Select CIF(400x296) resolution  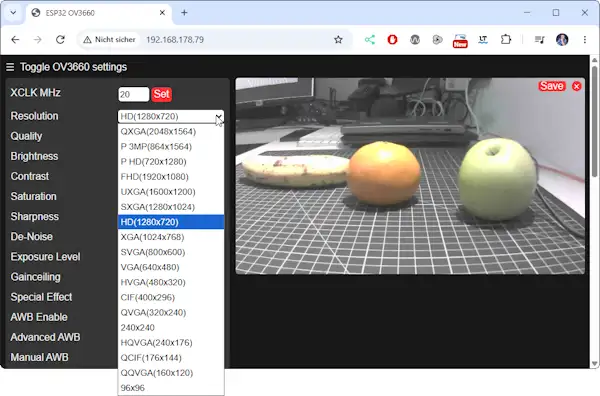[171, 297]
